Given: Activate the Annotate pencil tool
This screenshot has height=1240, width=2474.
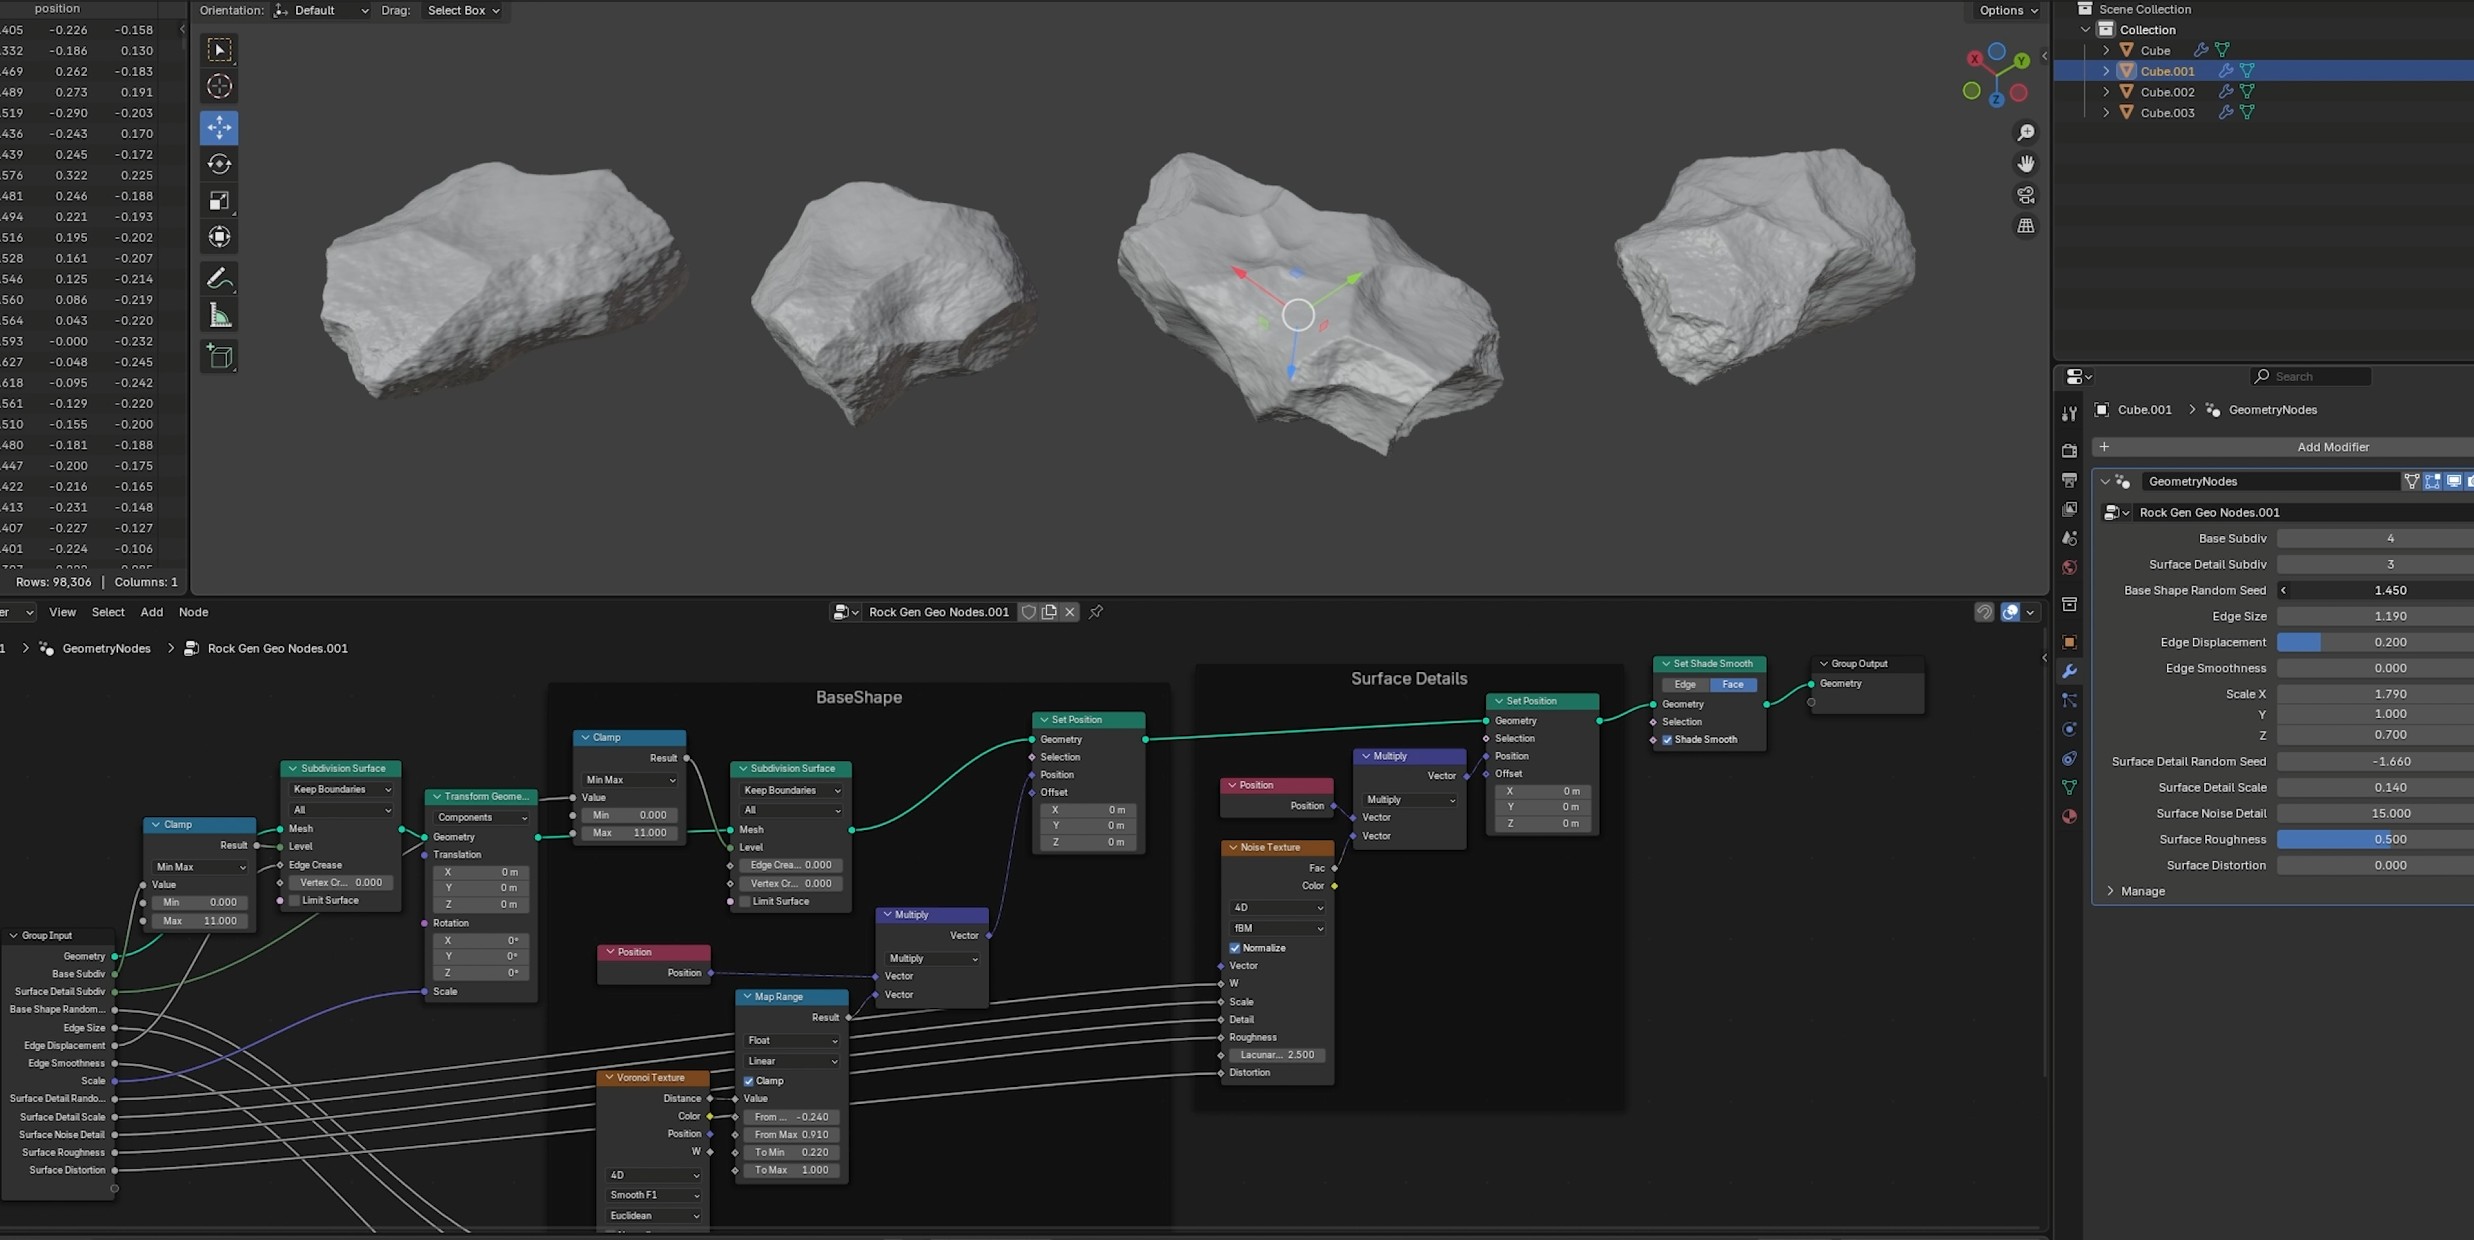Looking at the screenshot, I should point(219,278).
